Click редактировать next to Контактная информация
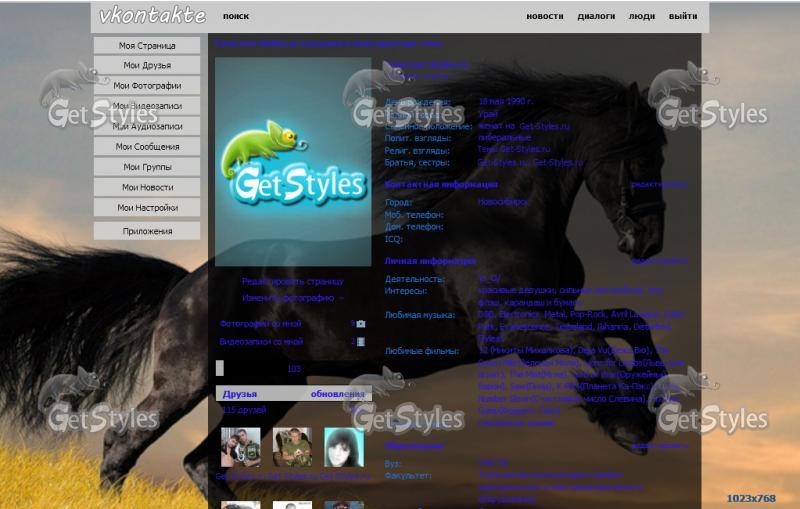Viewport: 800px width, 509px height. 659,185
